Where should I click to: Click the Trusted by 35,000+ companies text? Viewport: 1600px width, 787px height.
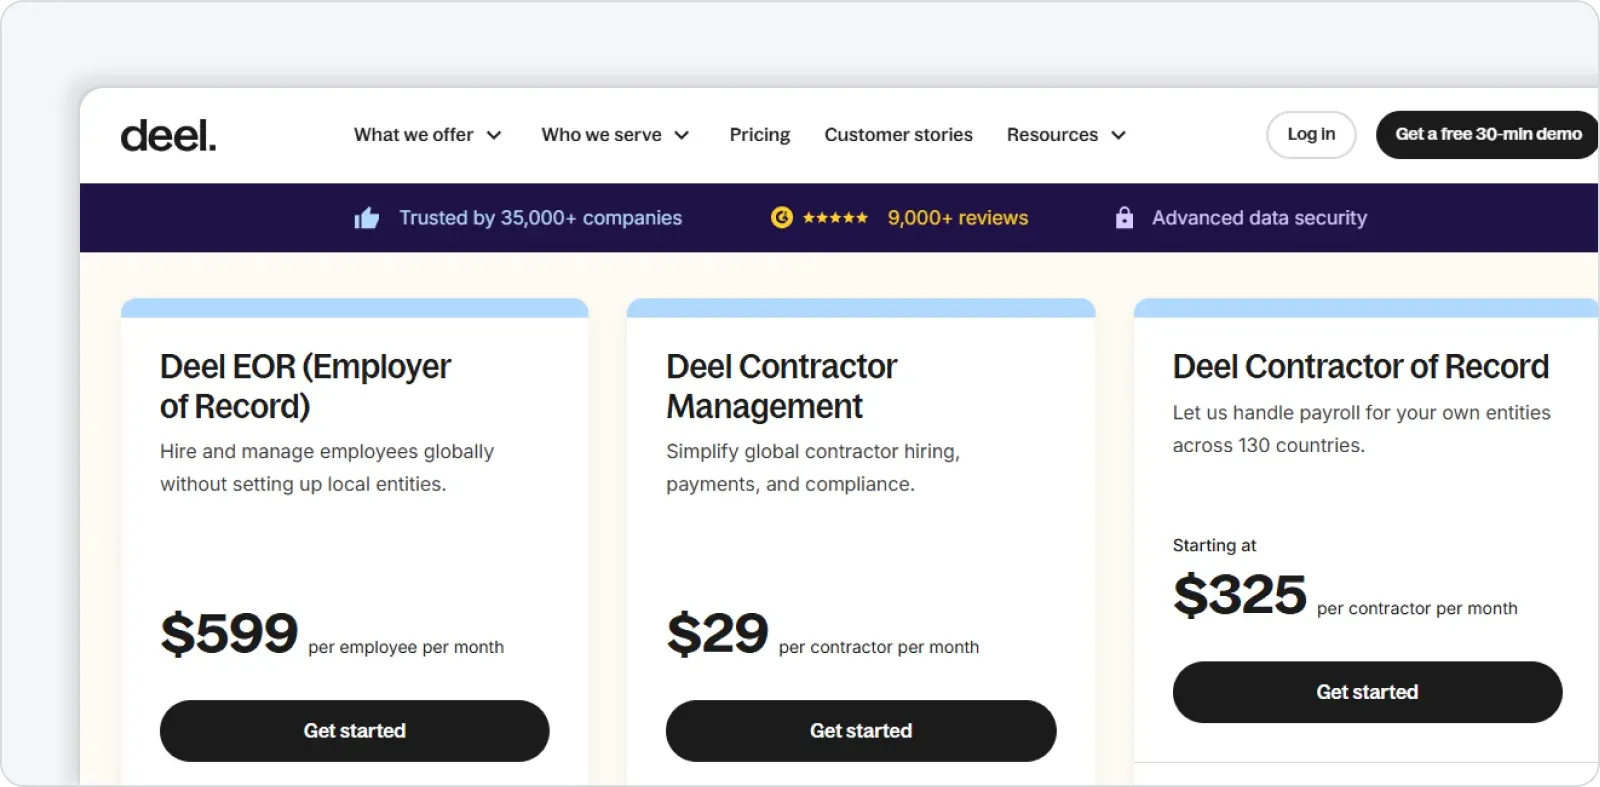(540, 218)
